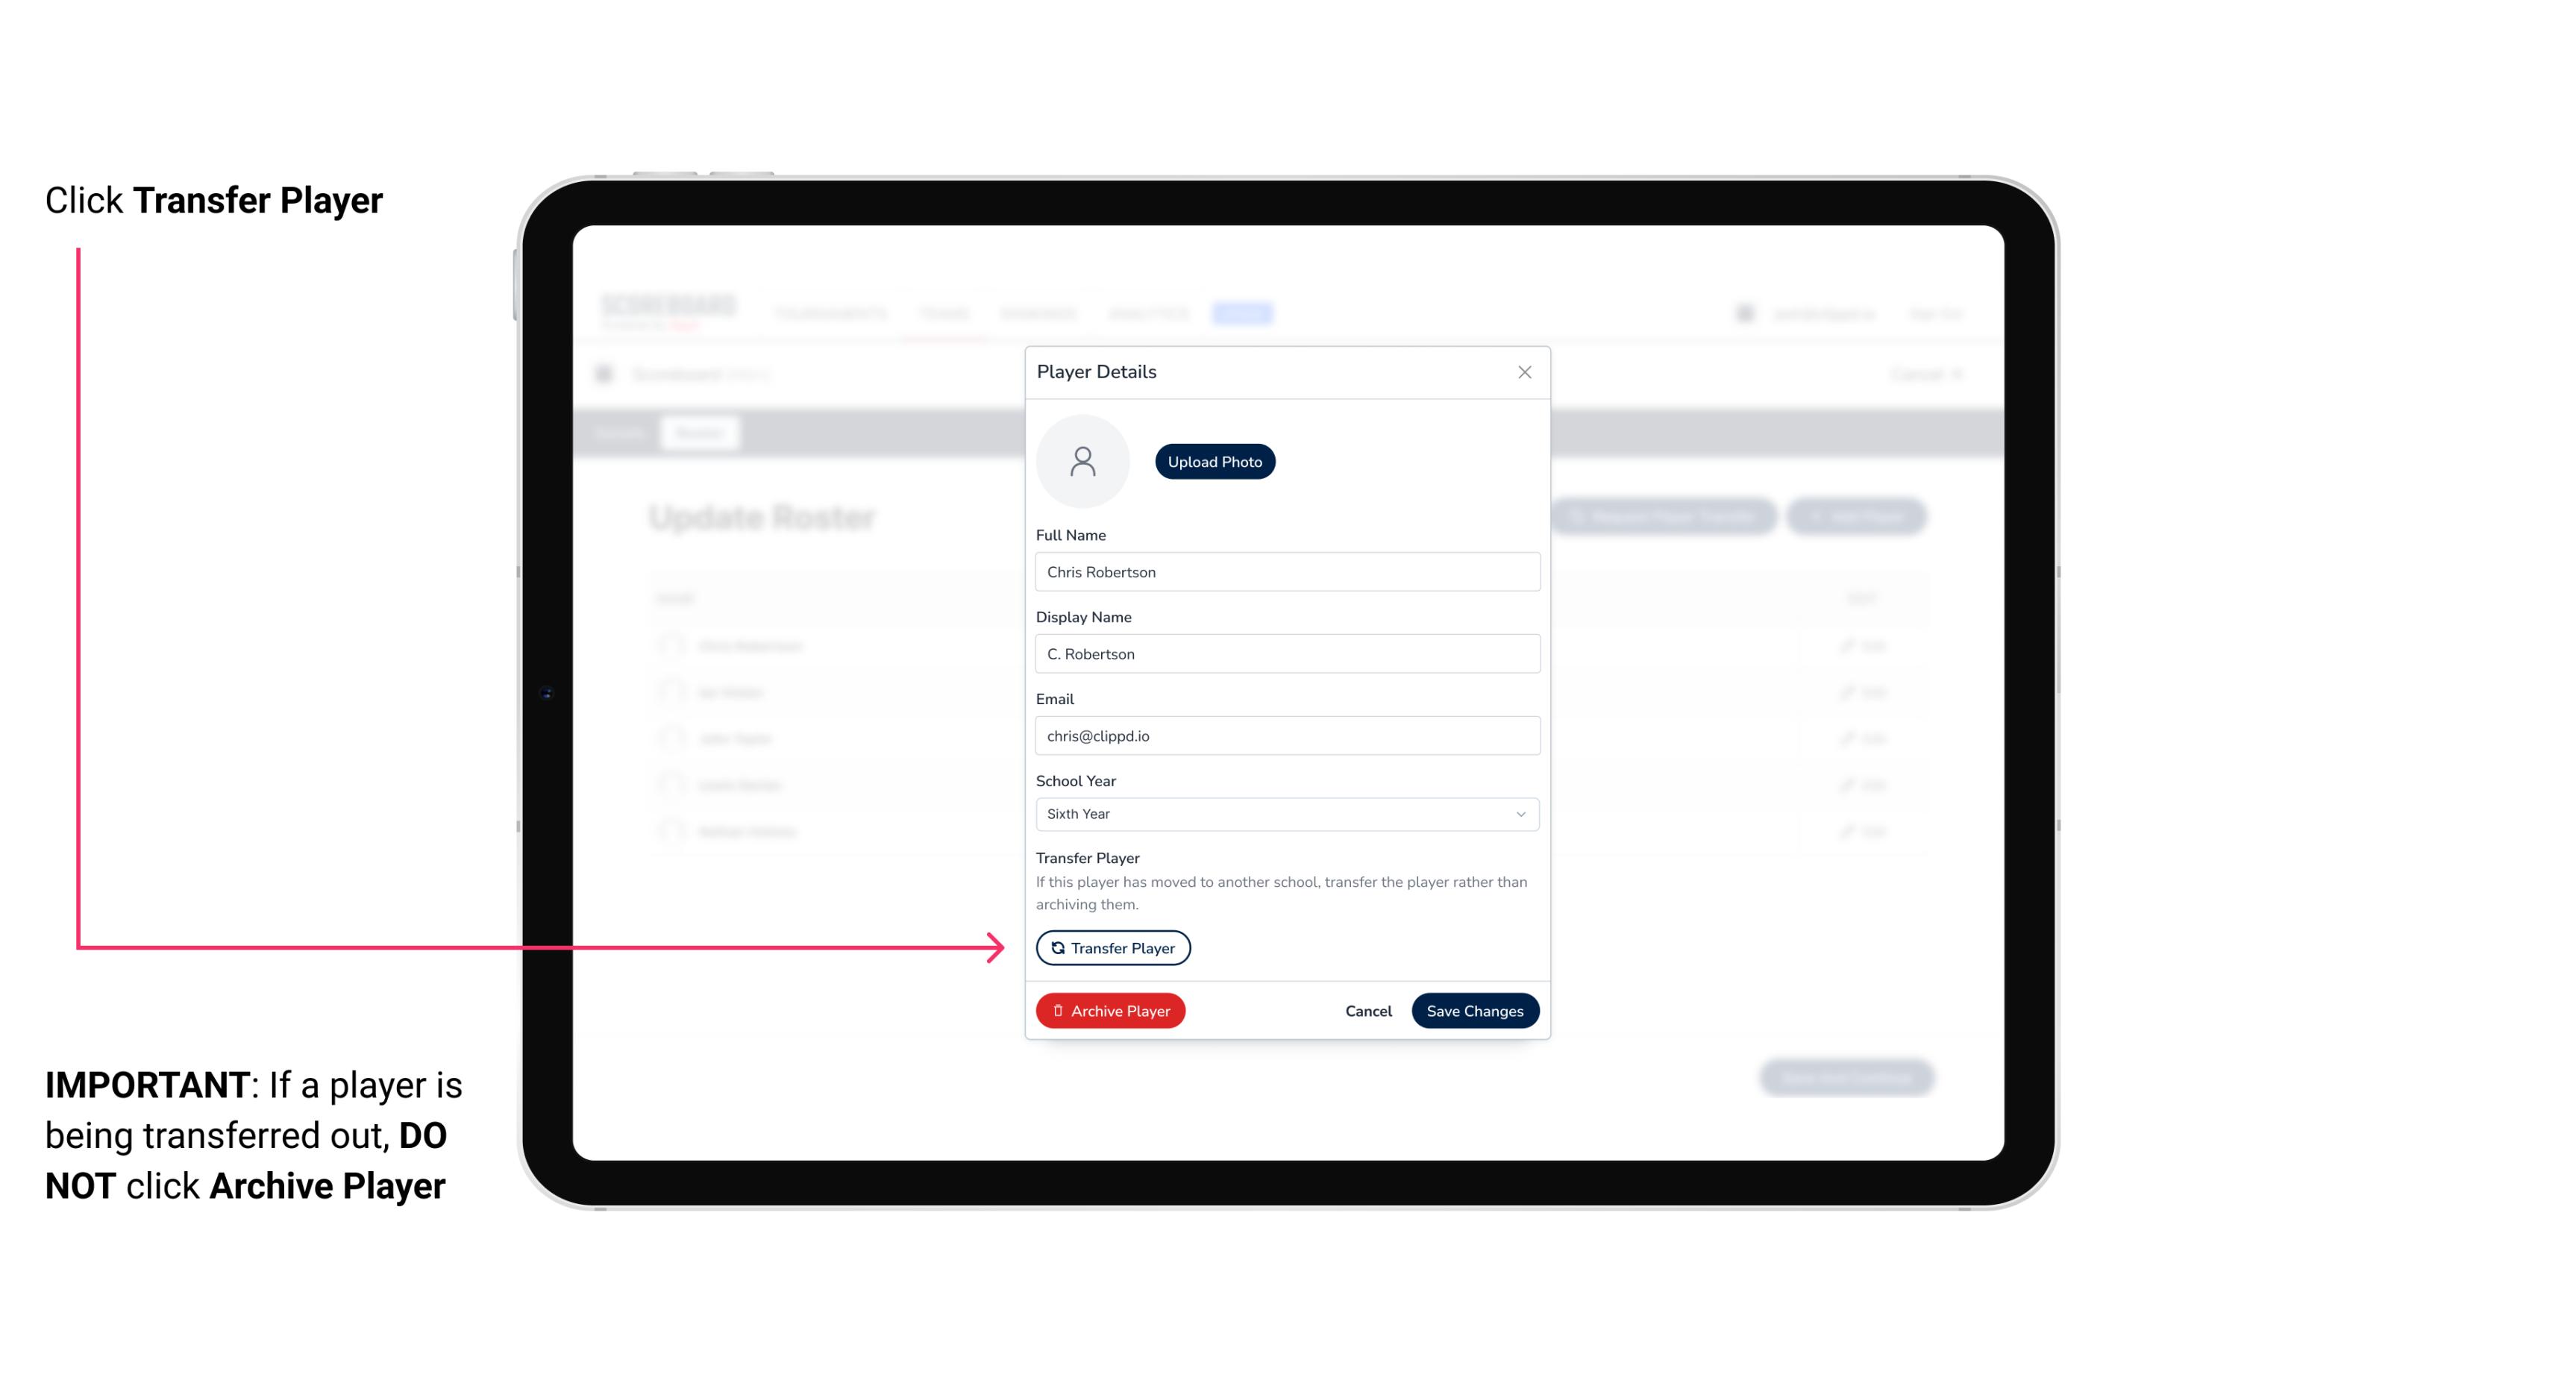Click the Upload Photo button icon
2576x1386 pixels.
pos(1214,461)
